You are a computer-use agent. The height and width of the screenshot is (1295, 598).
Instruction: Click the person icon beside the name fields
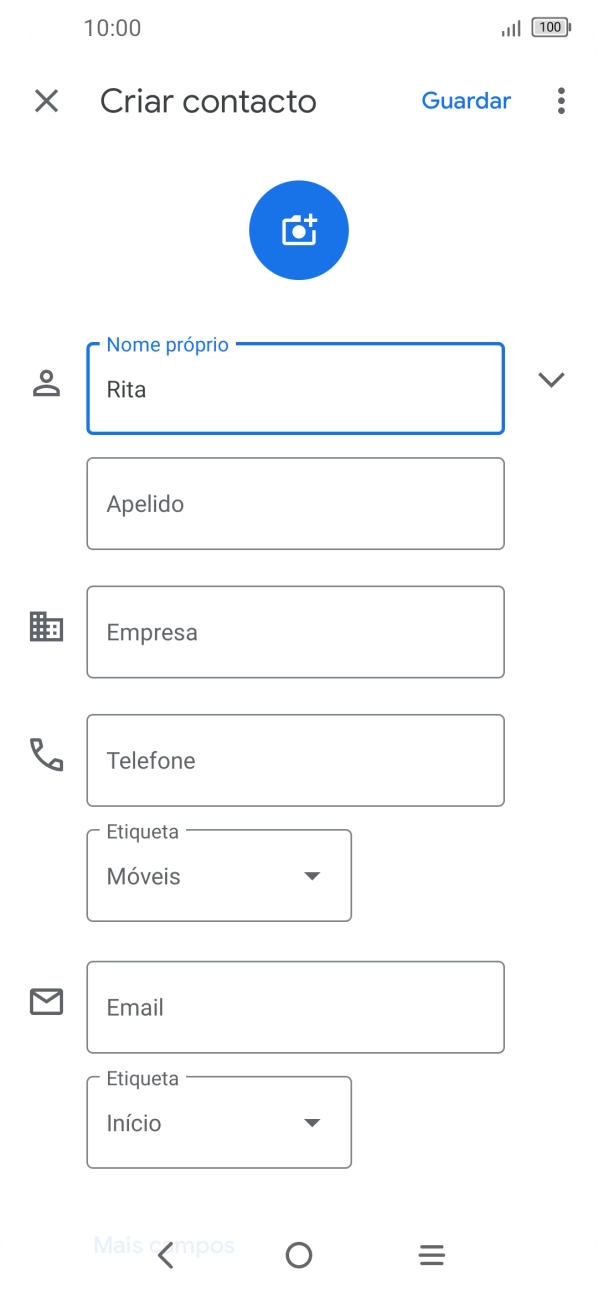46,380
